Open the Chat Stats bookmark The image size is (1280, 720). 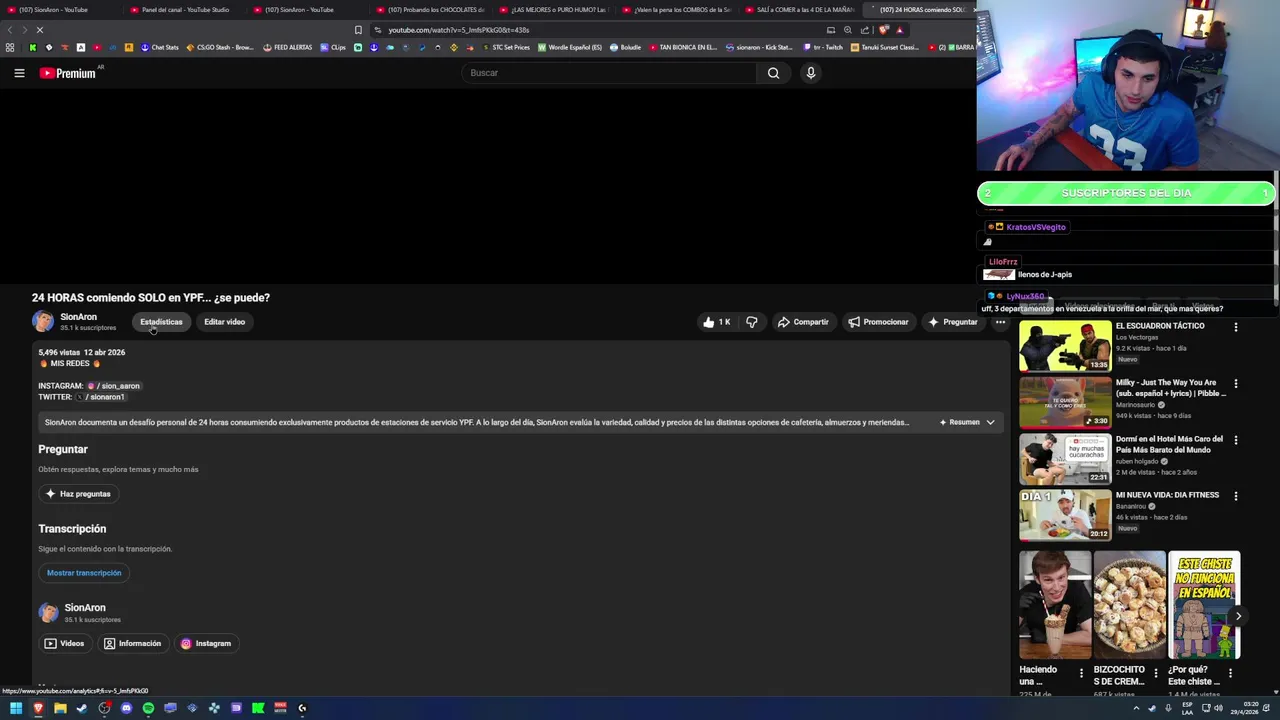click(x=160, y=47)
